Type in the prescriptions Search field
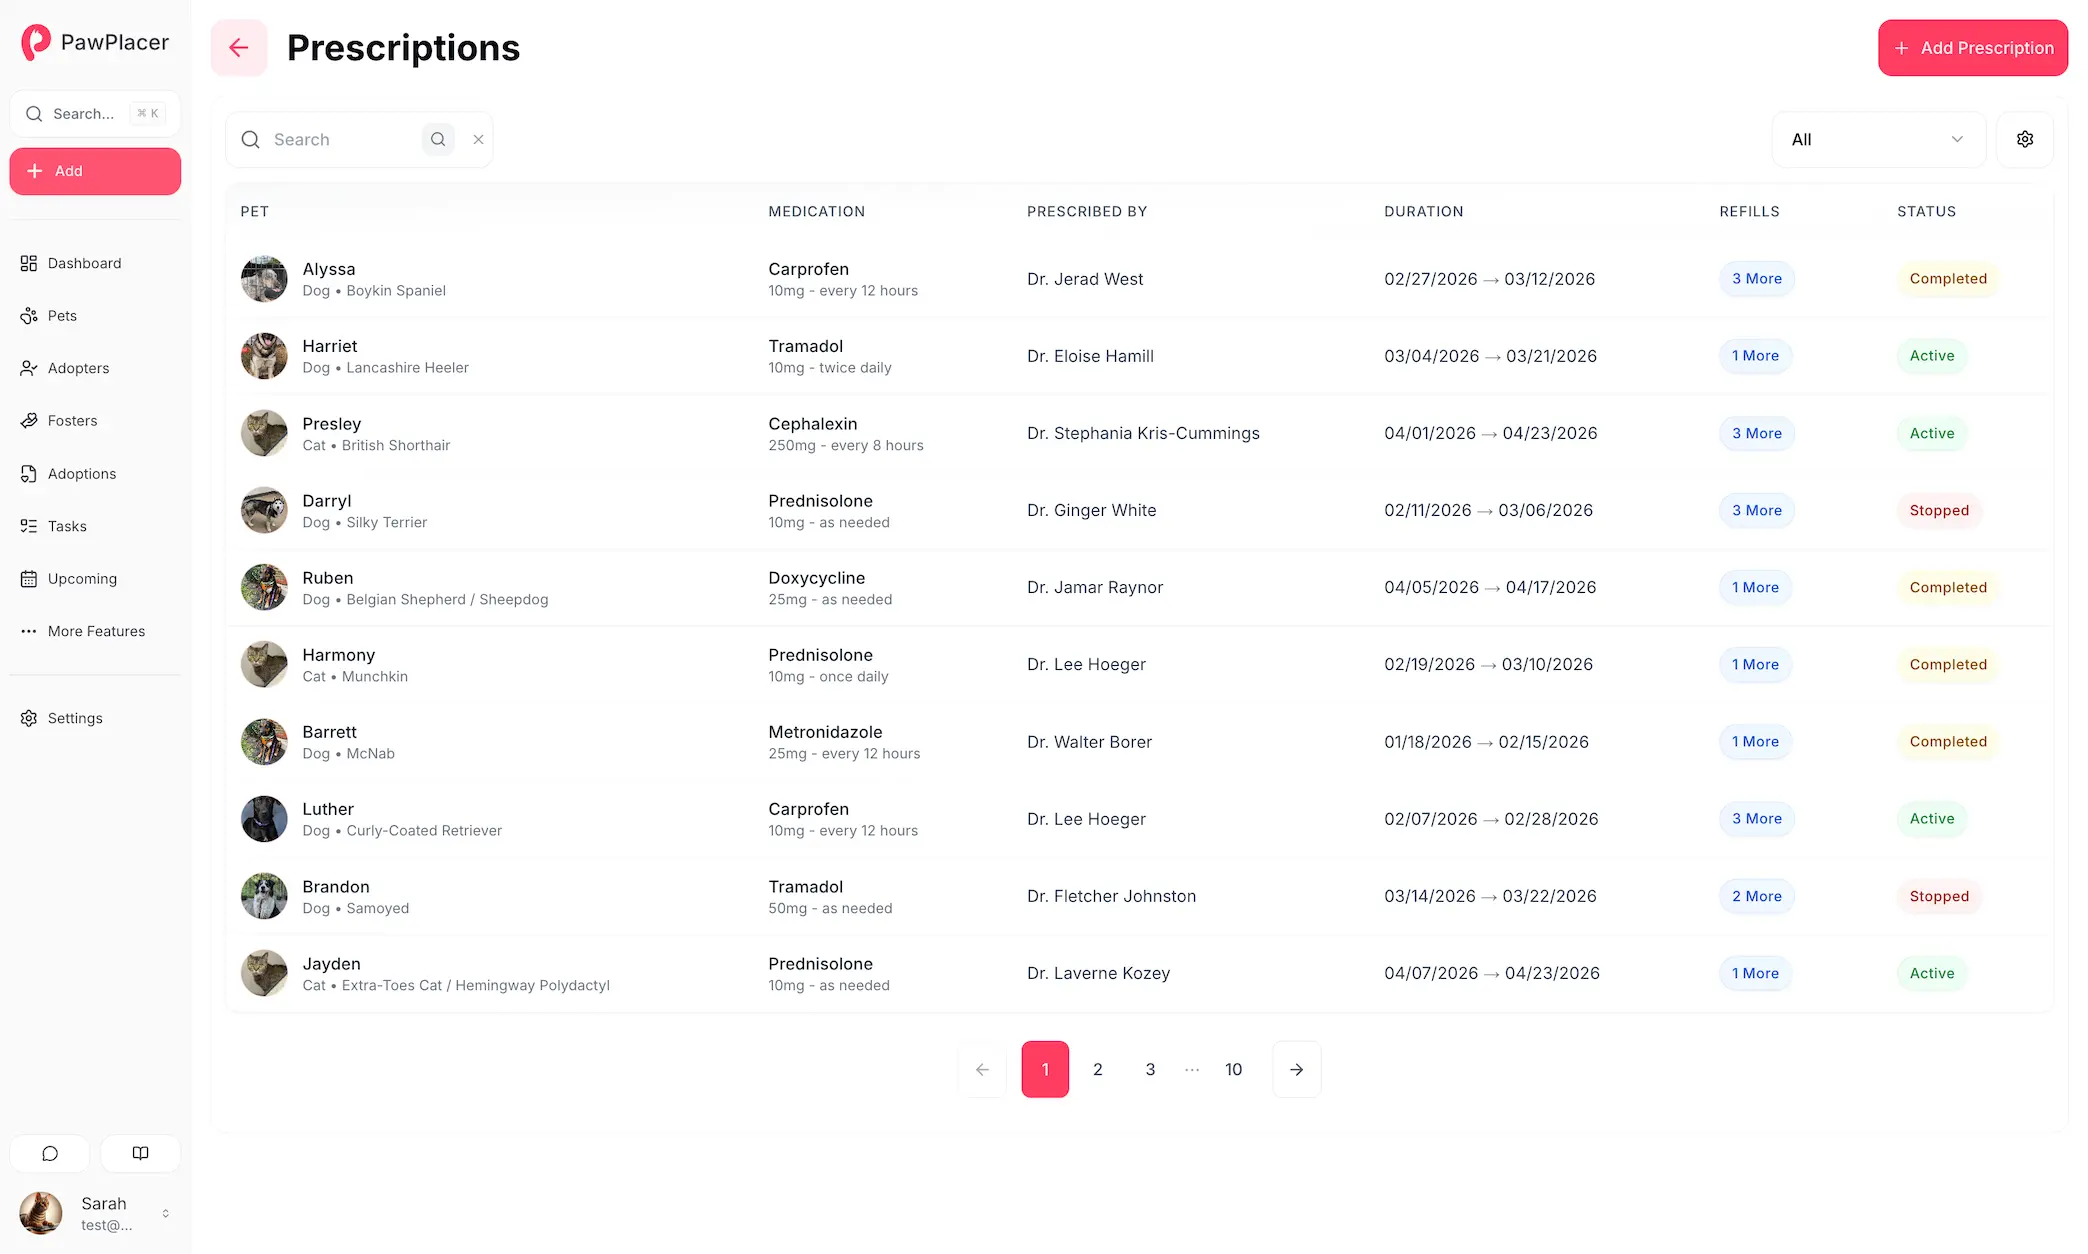2088x1254 pixels. (340, 140)
